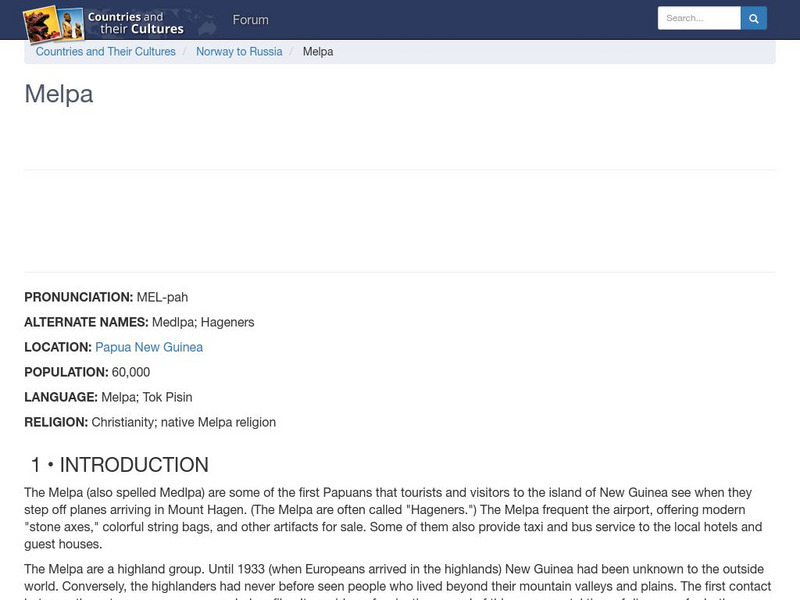This screenshot has height=600, width=800.
Task: Click the LANGUAGE: Melpa; Tok Pisin line
Action: [x=108, y=397]
